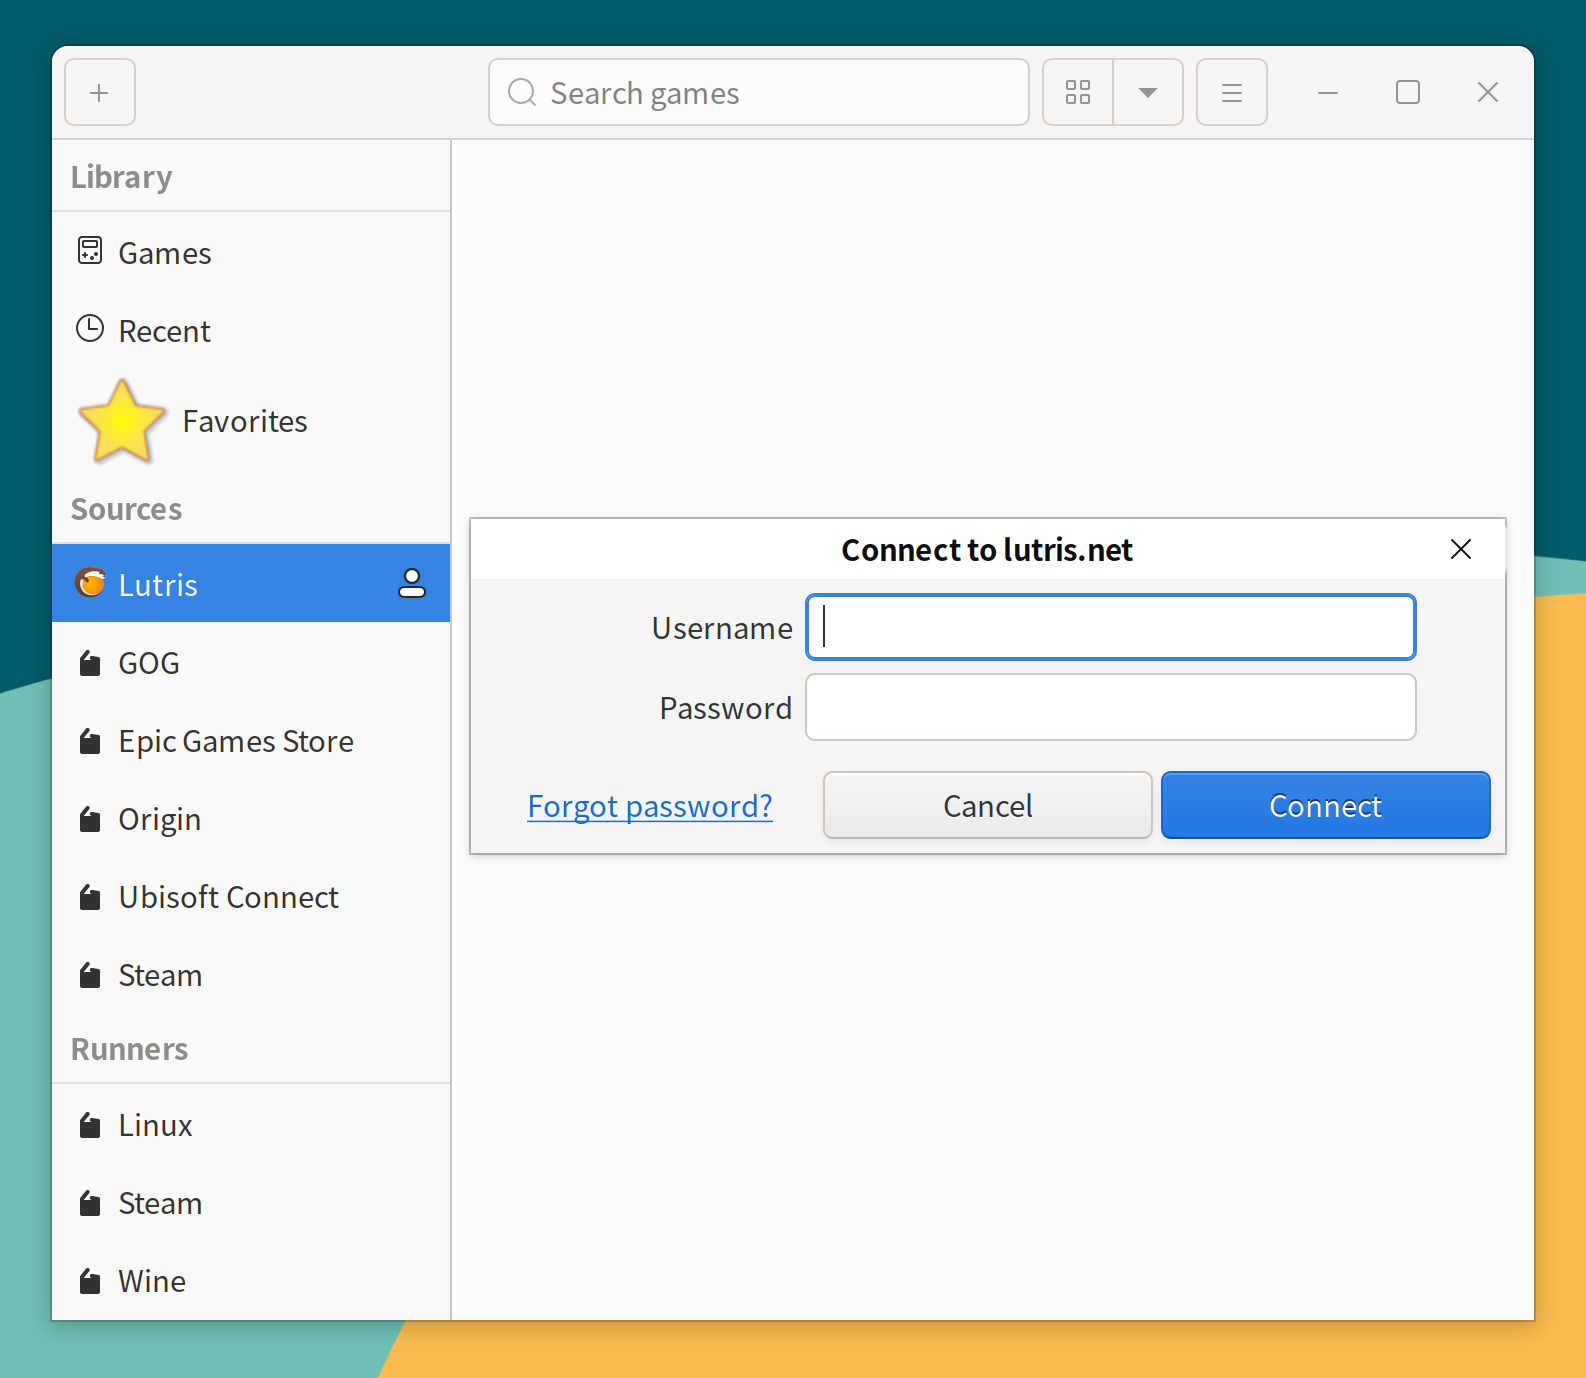Click the Wine runner icon

90,1281
